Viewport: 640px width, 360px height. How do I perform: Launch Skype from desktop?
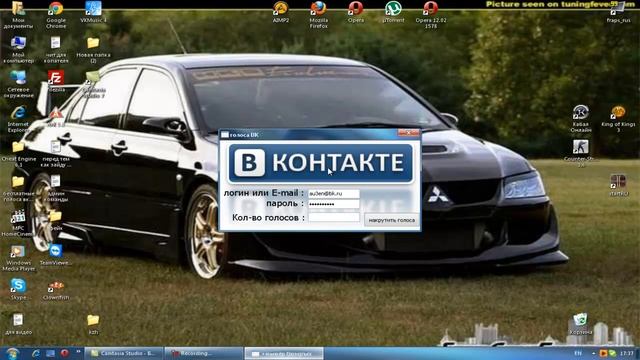pyautogui.click(x=18, y=289)
